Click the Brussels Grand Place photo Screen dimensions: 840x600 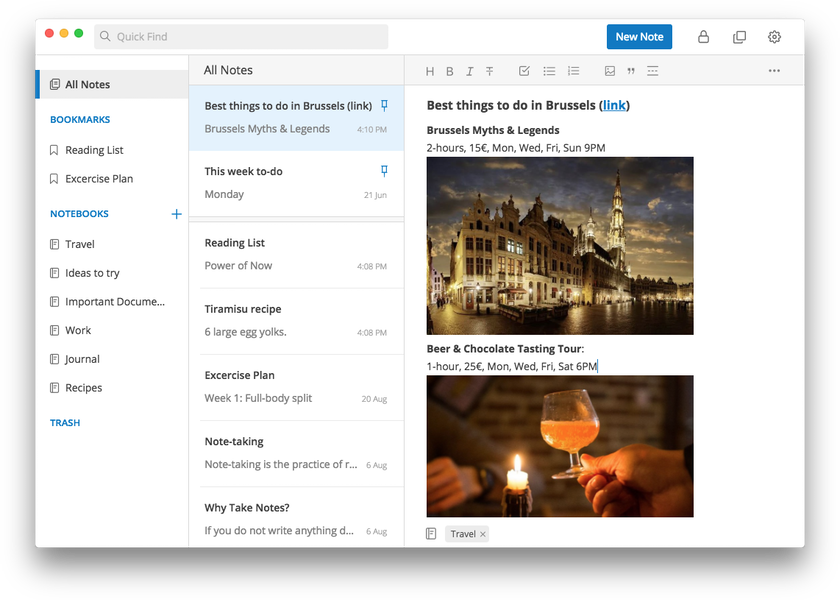pyautogui.click(x=560, y=246)
